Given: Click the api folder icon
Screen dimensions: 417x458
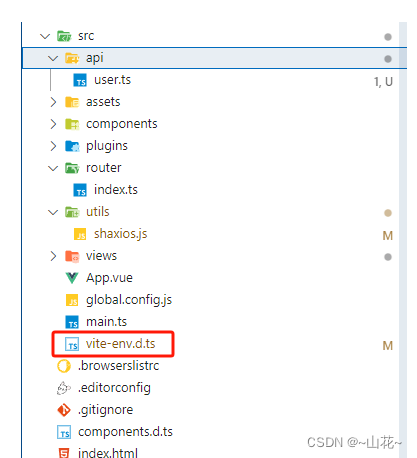Looking at the screenshot, I should pyautogui.click(x=72, y=58).
